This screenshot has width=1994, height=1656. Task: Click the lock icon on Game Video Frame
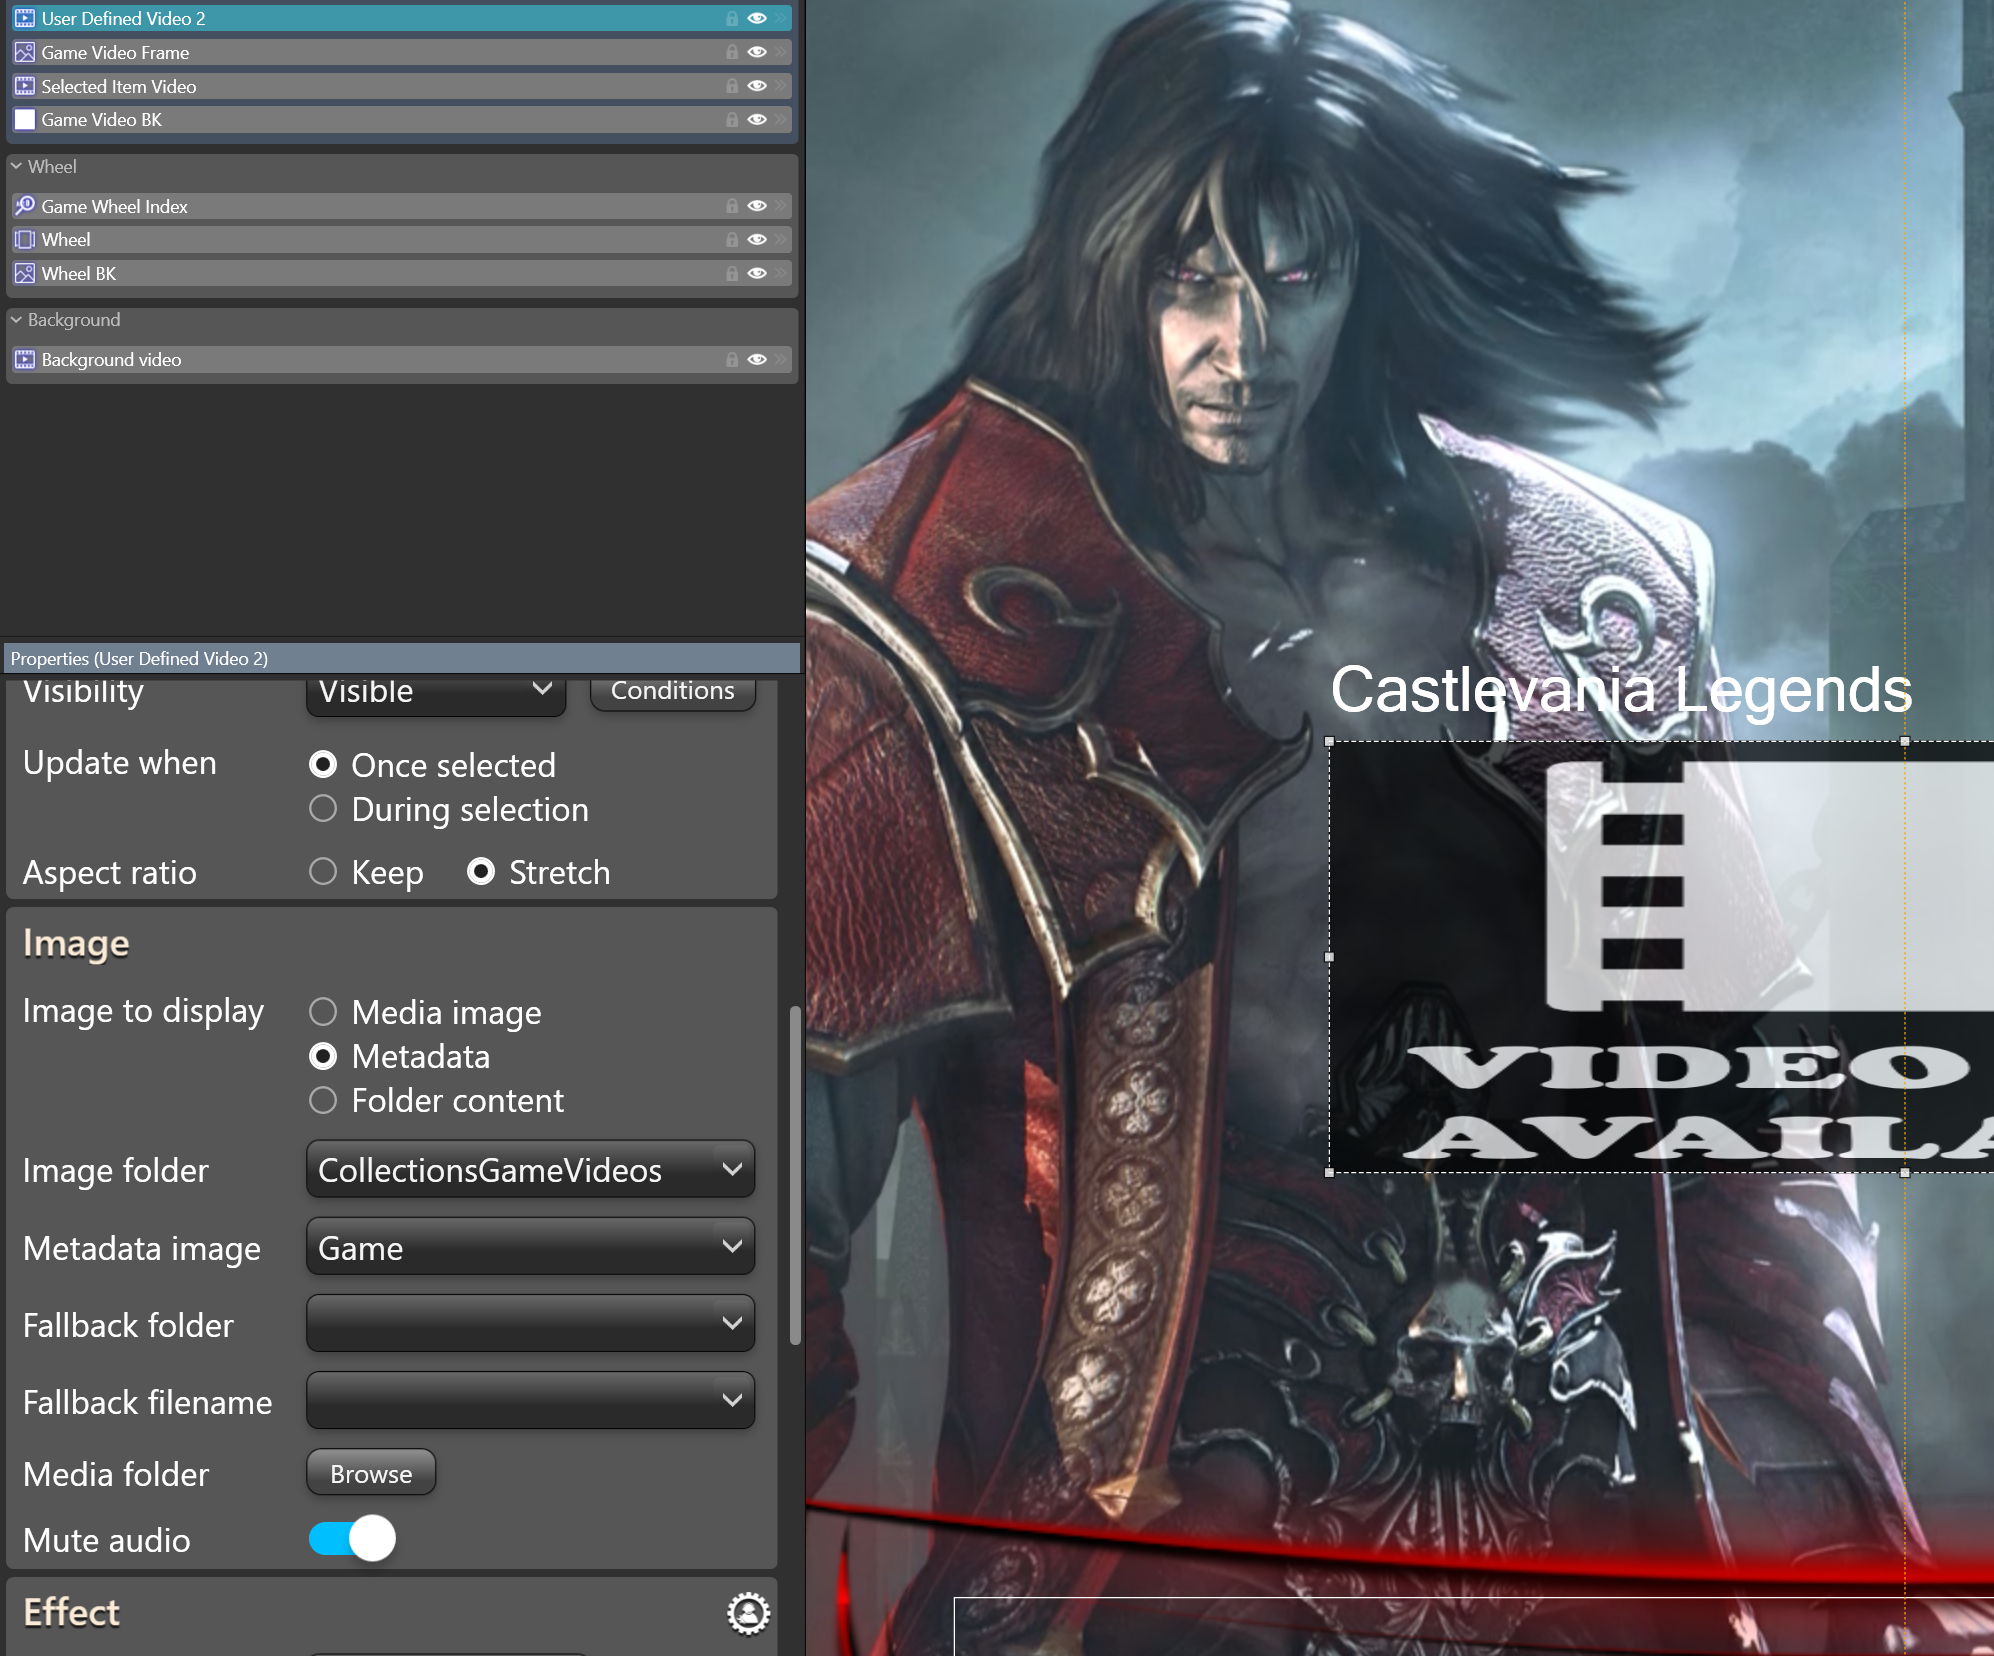pos(732,52)
